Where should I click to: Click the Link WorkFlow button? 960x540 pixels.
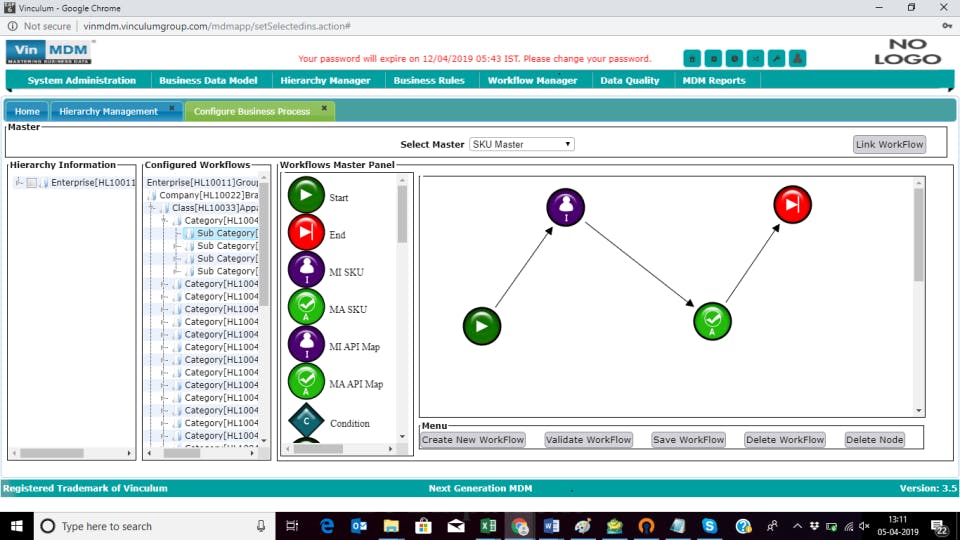(889, 144)
